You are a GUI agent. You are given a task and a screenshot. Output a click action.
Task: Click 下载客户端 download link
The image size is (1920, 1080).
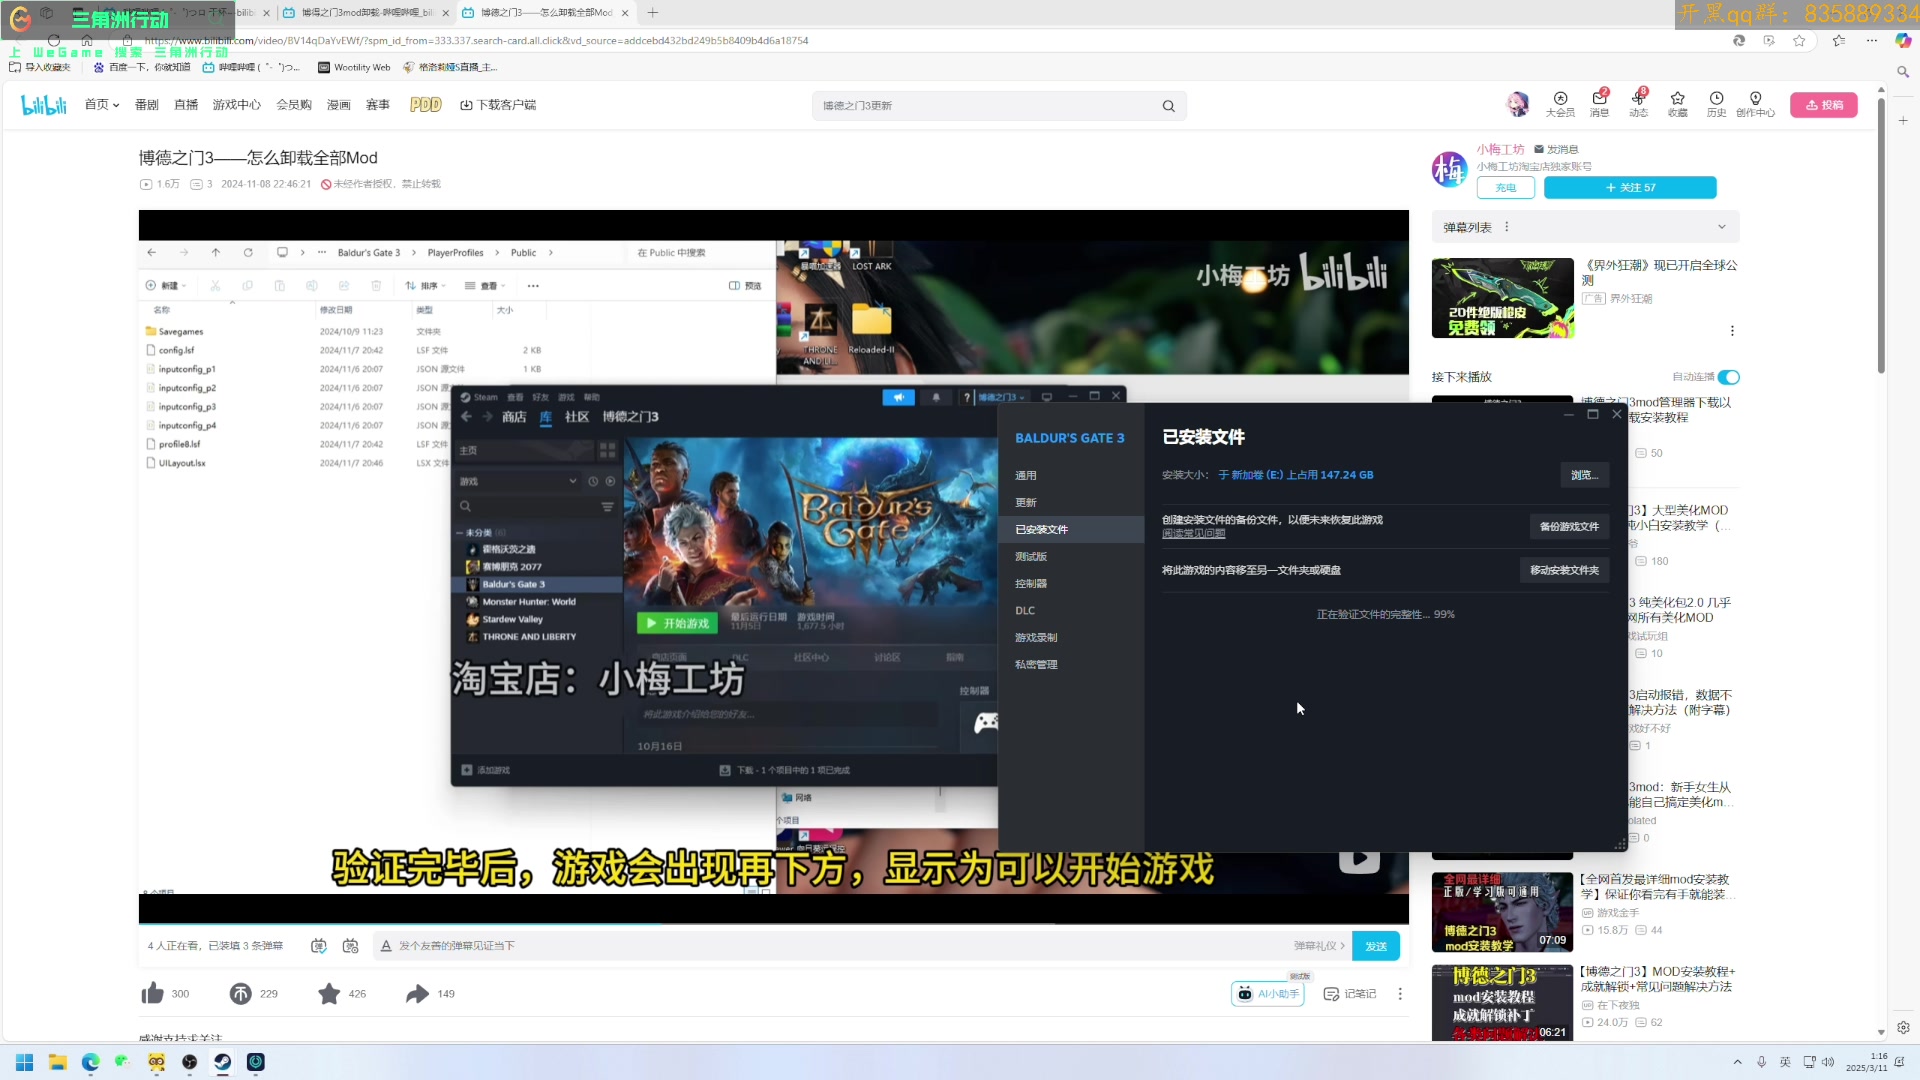click(x=498, y=105)
